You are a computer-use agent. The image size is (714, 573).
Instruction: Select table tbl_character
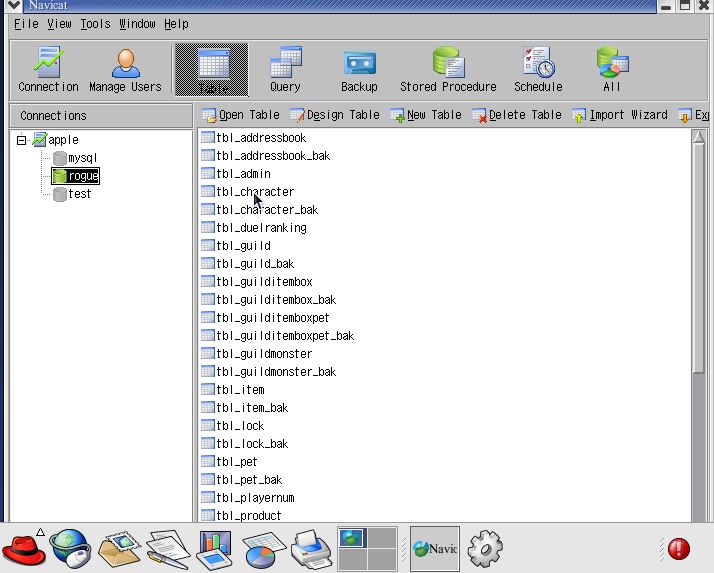point(248,192)
